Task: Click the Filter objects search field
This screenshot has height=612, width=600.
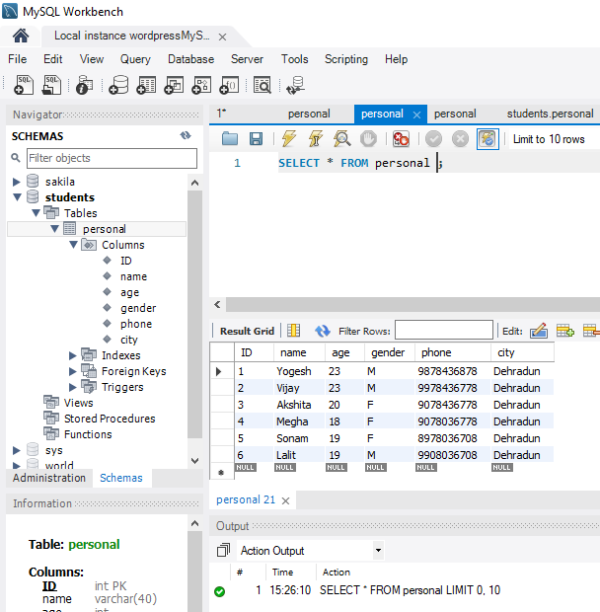Action: point(112,158)
